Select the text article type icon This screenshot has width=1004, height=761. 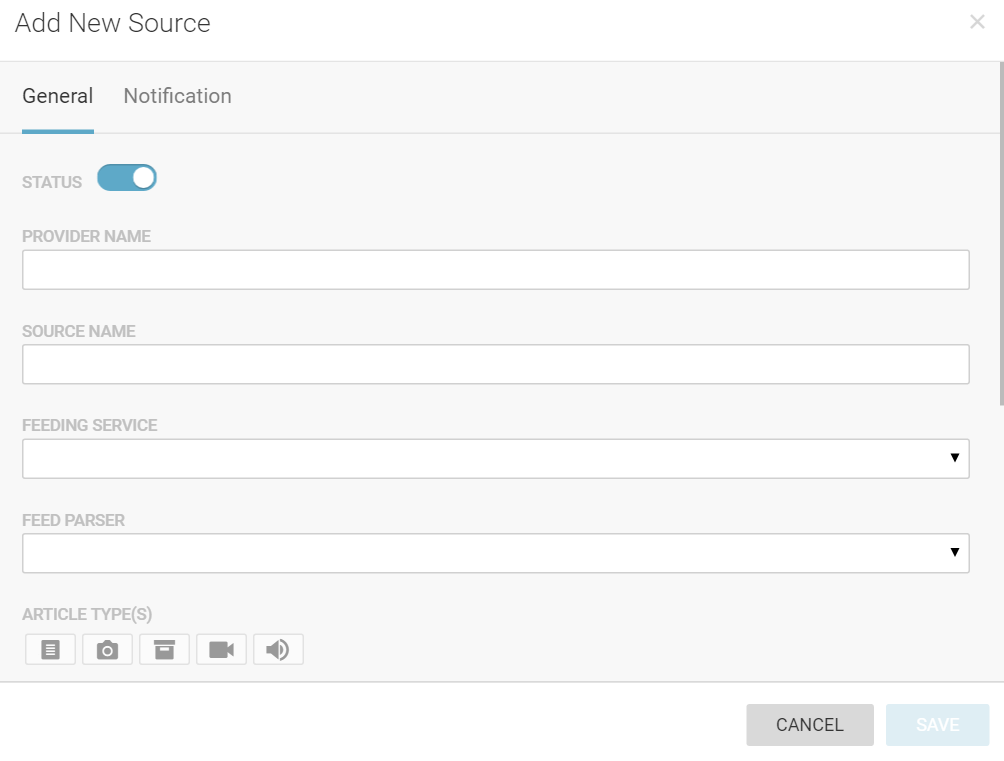(x=51, y=650)
